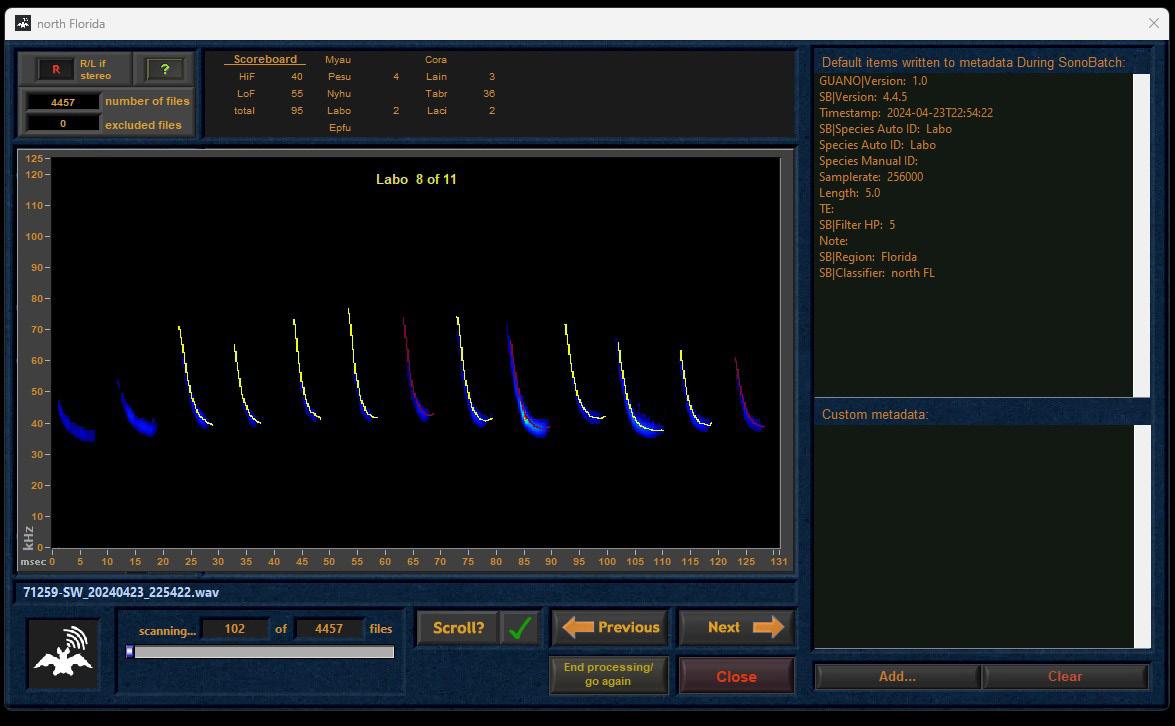Click End processing/go again button
This screenshot has height=726, width=1175.
(608, 674)
